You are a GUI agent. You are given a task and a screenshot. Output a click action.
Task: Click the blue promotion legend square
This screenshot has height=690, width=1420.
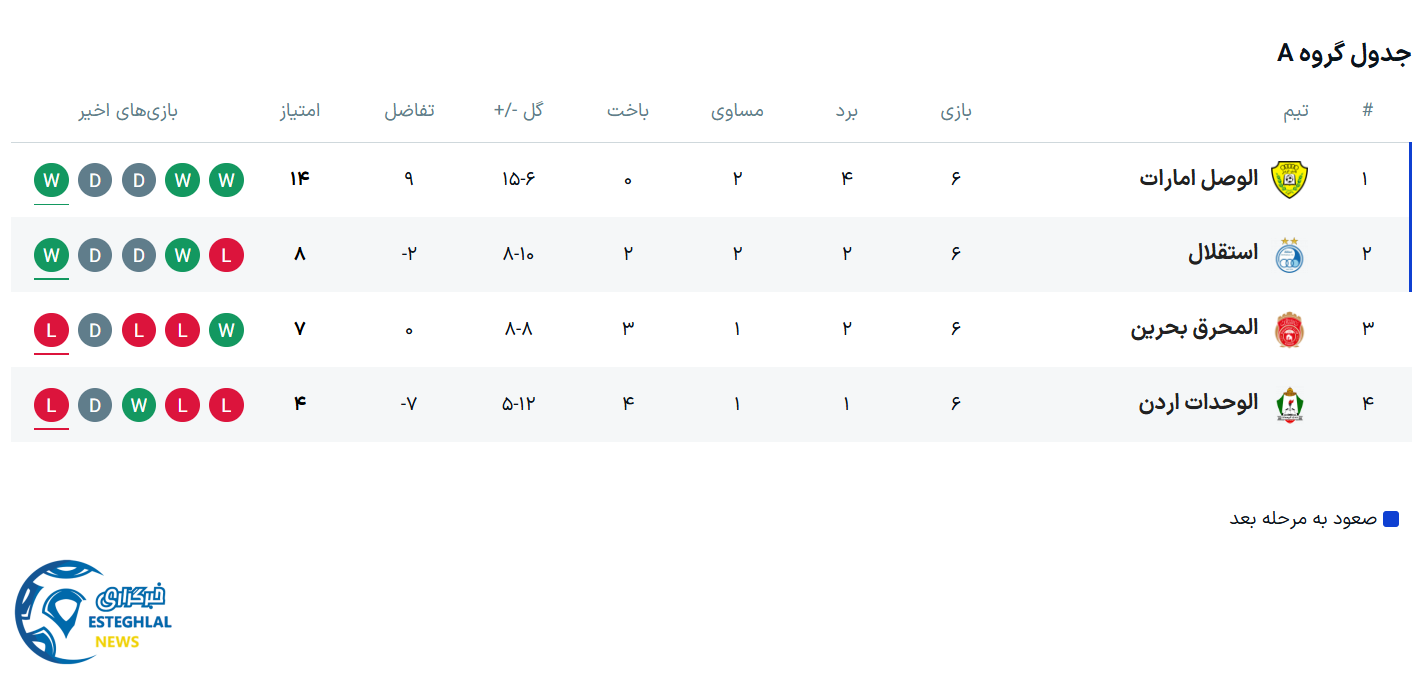(x=1390, y=519)
